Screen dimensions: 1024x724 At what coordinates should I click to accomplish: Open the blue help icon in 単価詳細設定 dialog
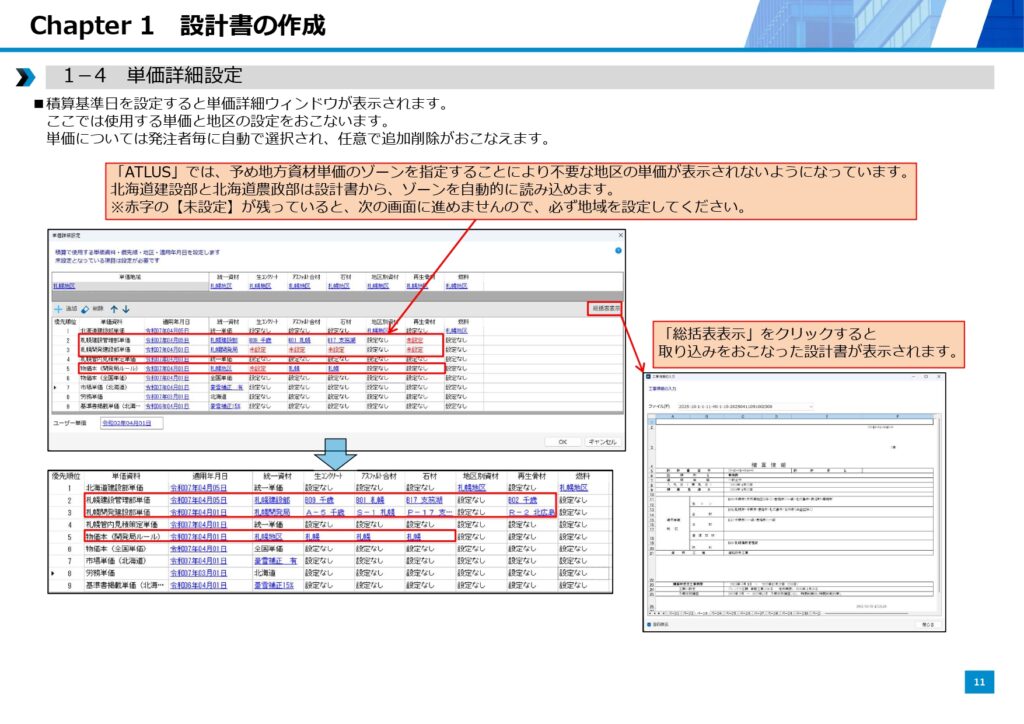click(x=618, y=250)
